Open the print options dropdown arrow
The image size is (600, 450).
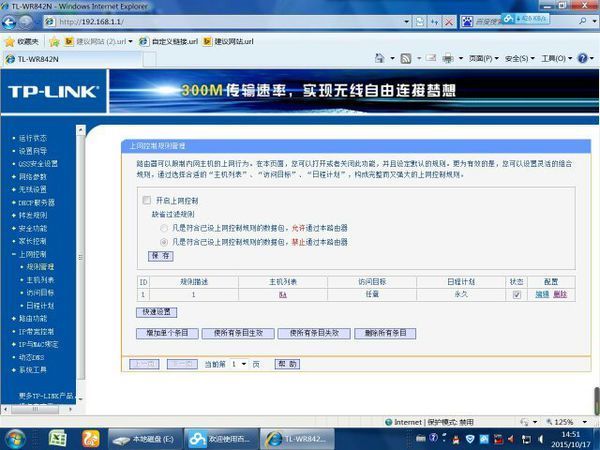(x=461, y=59)
